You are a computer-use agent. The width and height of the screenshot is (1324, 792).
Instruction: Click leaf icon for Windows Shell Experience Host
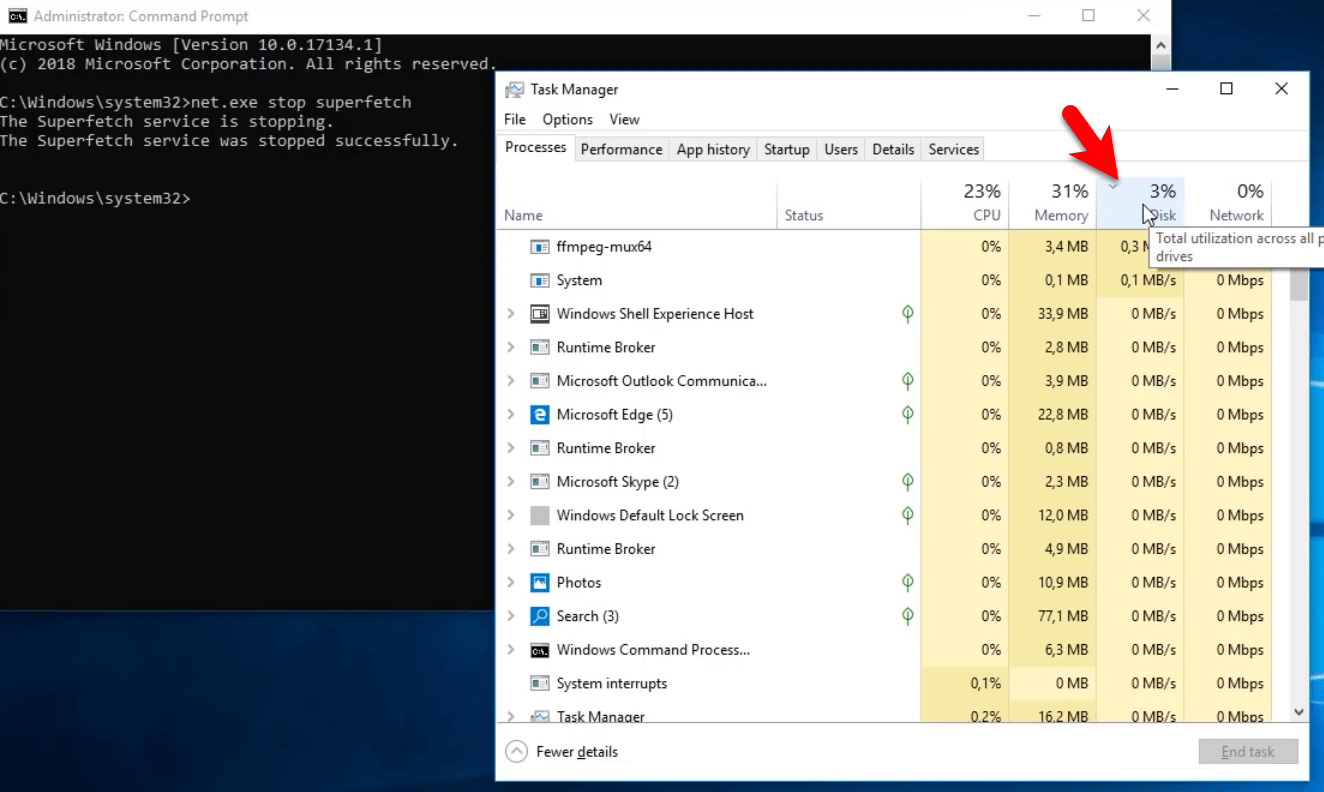pos(908,313)
